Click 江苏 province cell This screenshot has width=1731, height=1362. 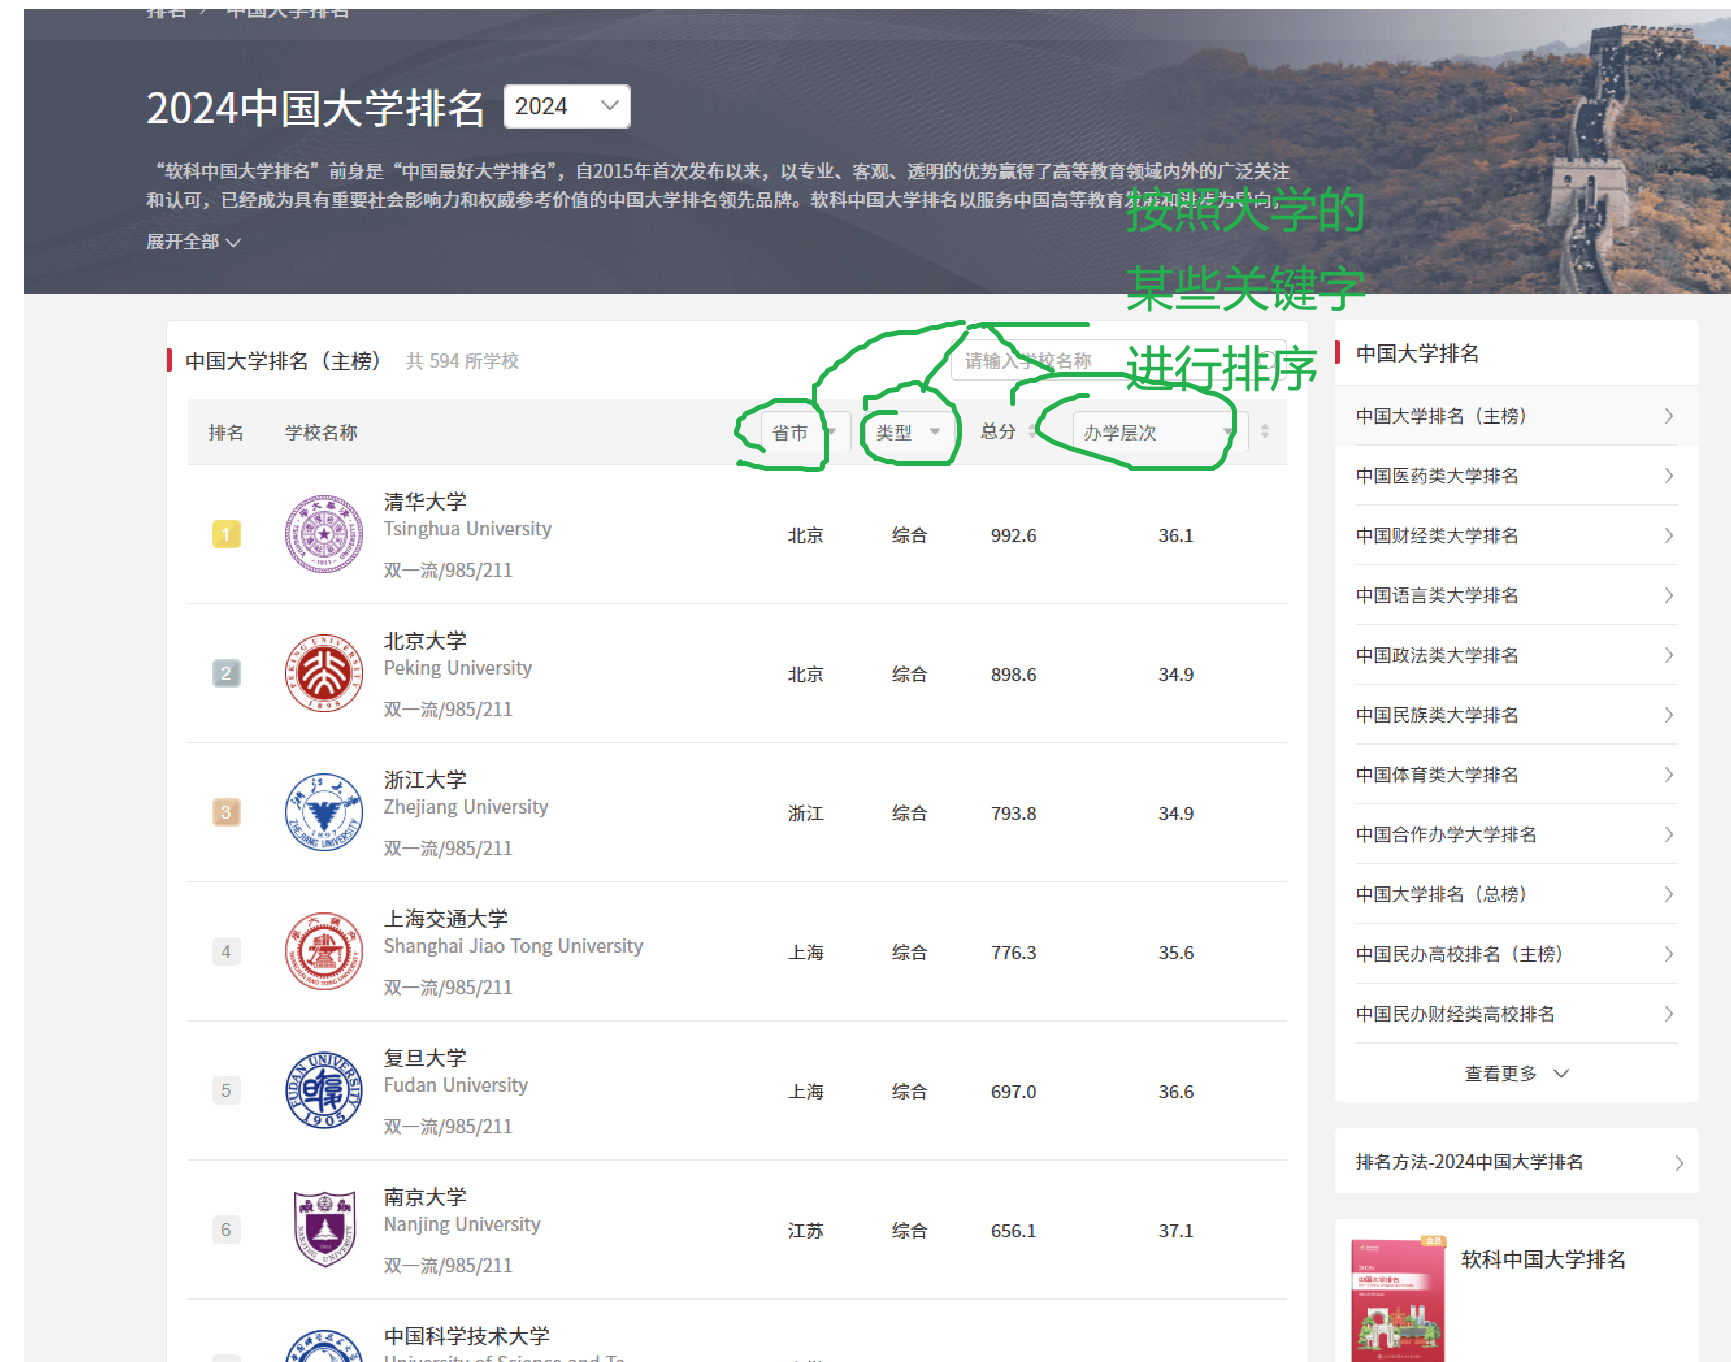(x=805, y=1230)
